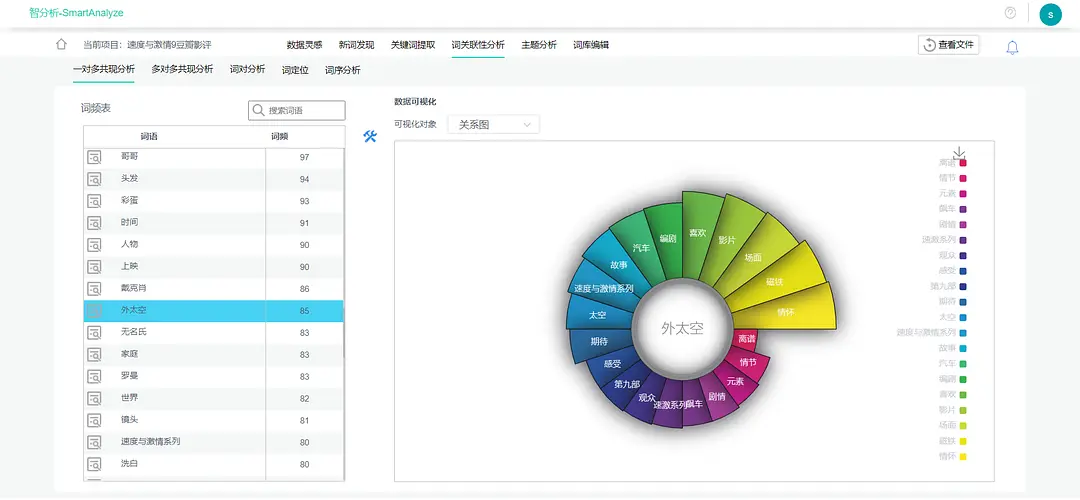The height and width of the screenshot is (500, 1080).
Task: Click the magnifier icon in the search box
Action: pyautogui.click(x=258, y=110)
